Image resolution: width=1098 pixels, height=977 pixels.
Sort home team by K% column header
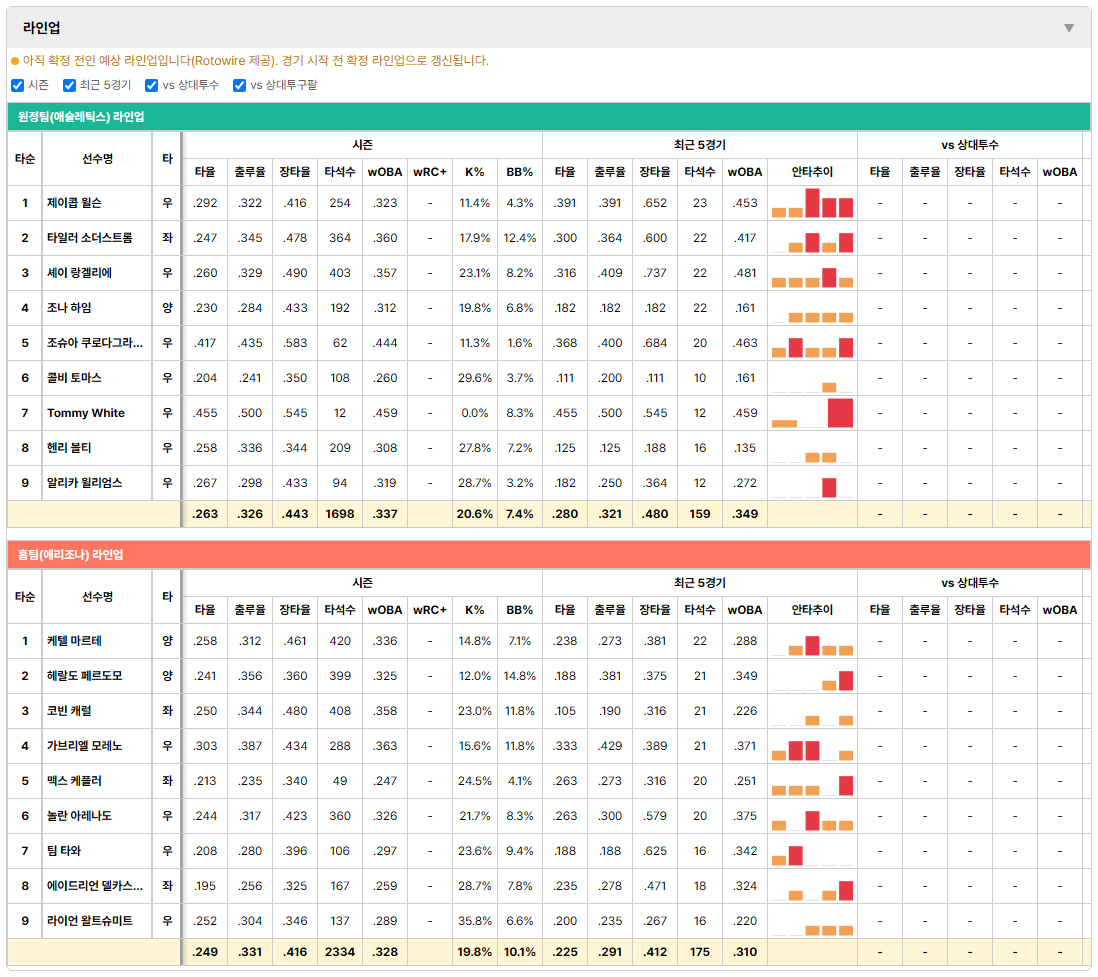point(475,610)
